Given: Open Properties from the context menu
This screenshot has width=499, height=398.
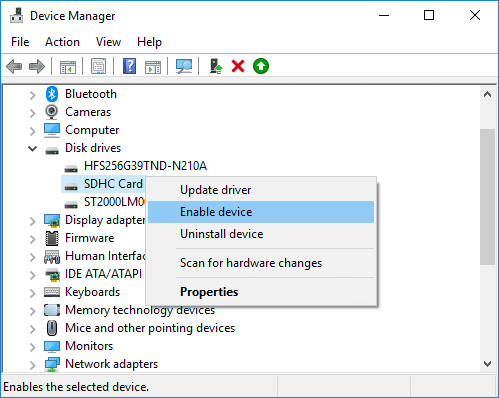Looking at the screenshot, I should click(x=261, y=292).
